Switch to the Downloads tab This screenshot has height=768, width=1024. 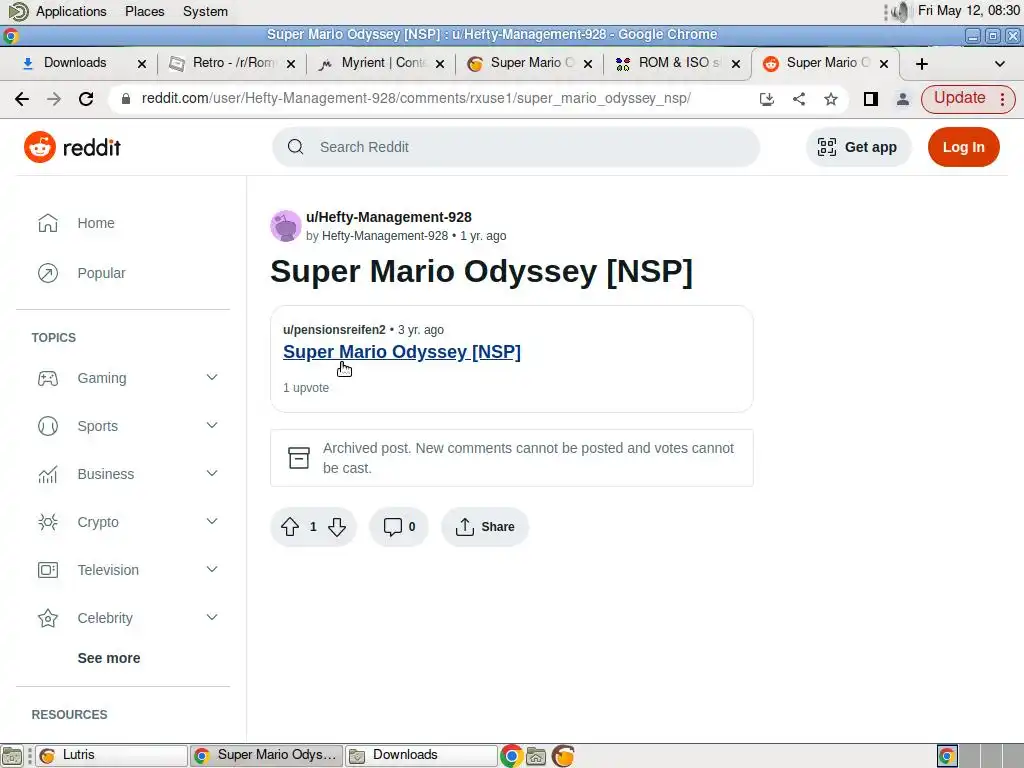(x=74, y=63)
